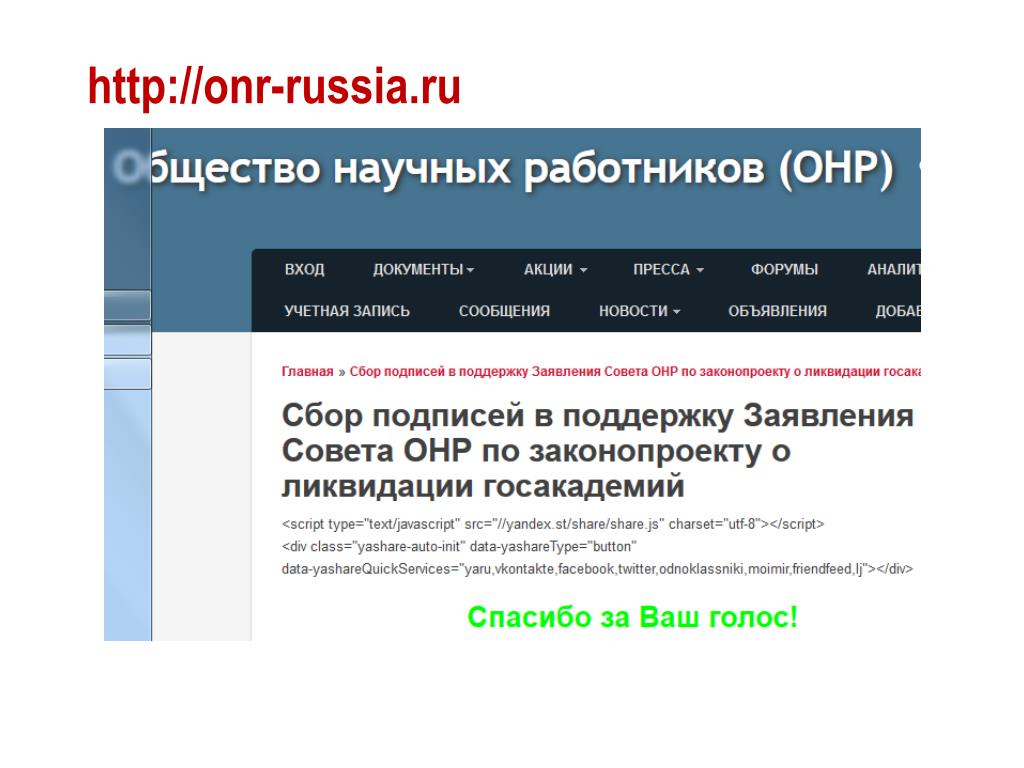Click the Сбор подписей breadcrumb link
This screenshot has width=1024, height=768.
point(635,372)
